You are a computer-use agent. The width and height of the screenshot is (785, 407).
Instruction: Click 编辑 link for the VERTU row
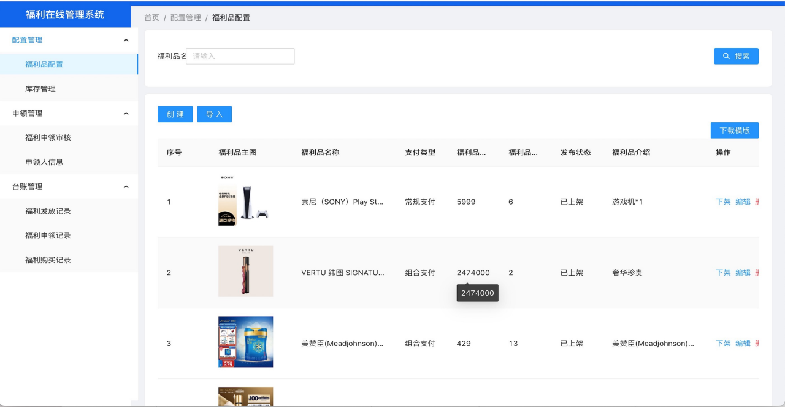coord(742,272)
